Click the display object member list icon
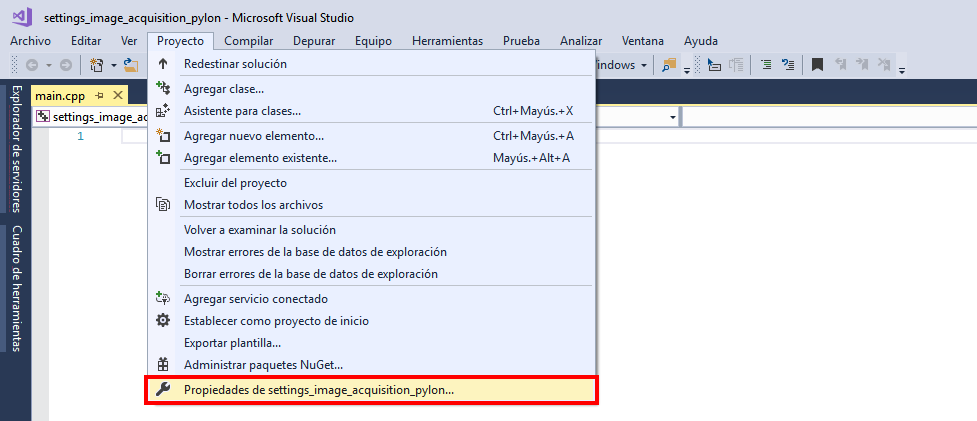 715,64
